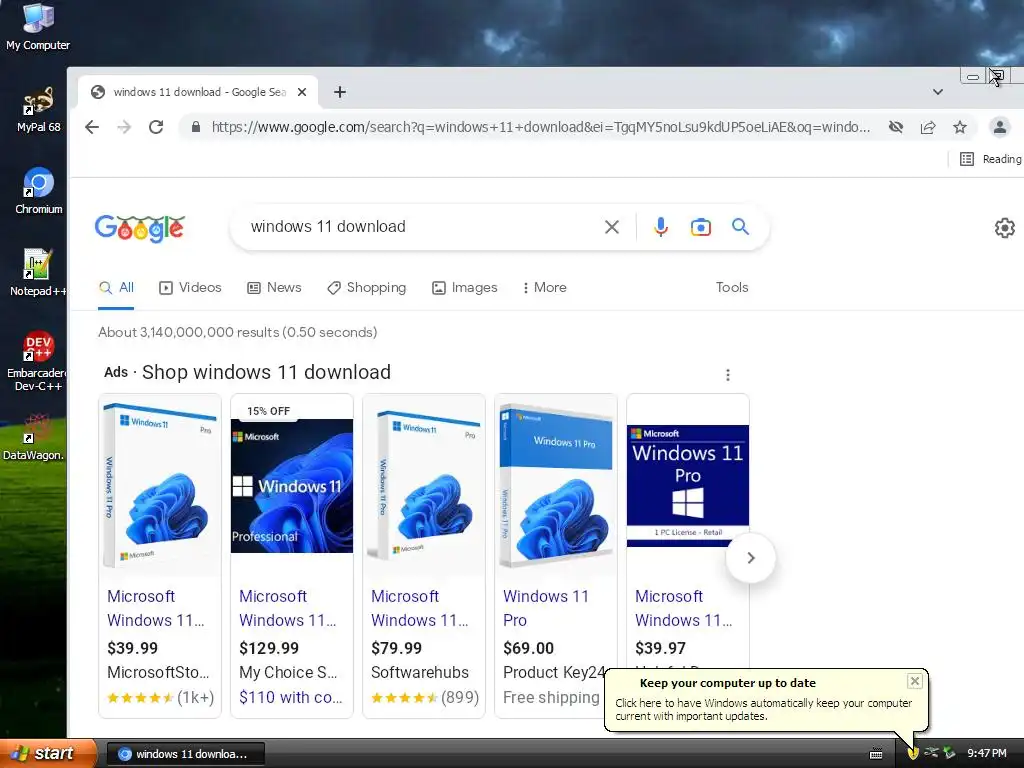1024x768 pixels.
Task: Select the windows 11 download browser tab
Action: [199, 92]
